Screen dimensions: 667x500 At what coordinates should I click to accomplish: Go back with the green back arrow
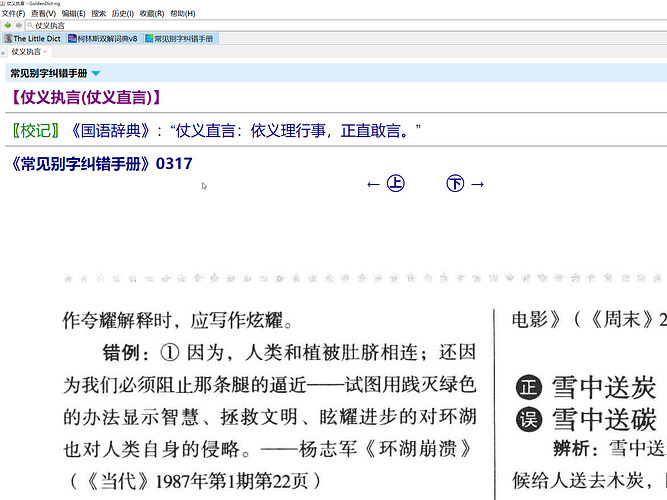coord(8,26)
